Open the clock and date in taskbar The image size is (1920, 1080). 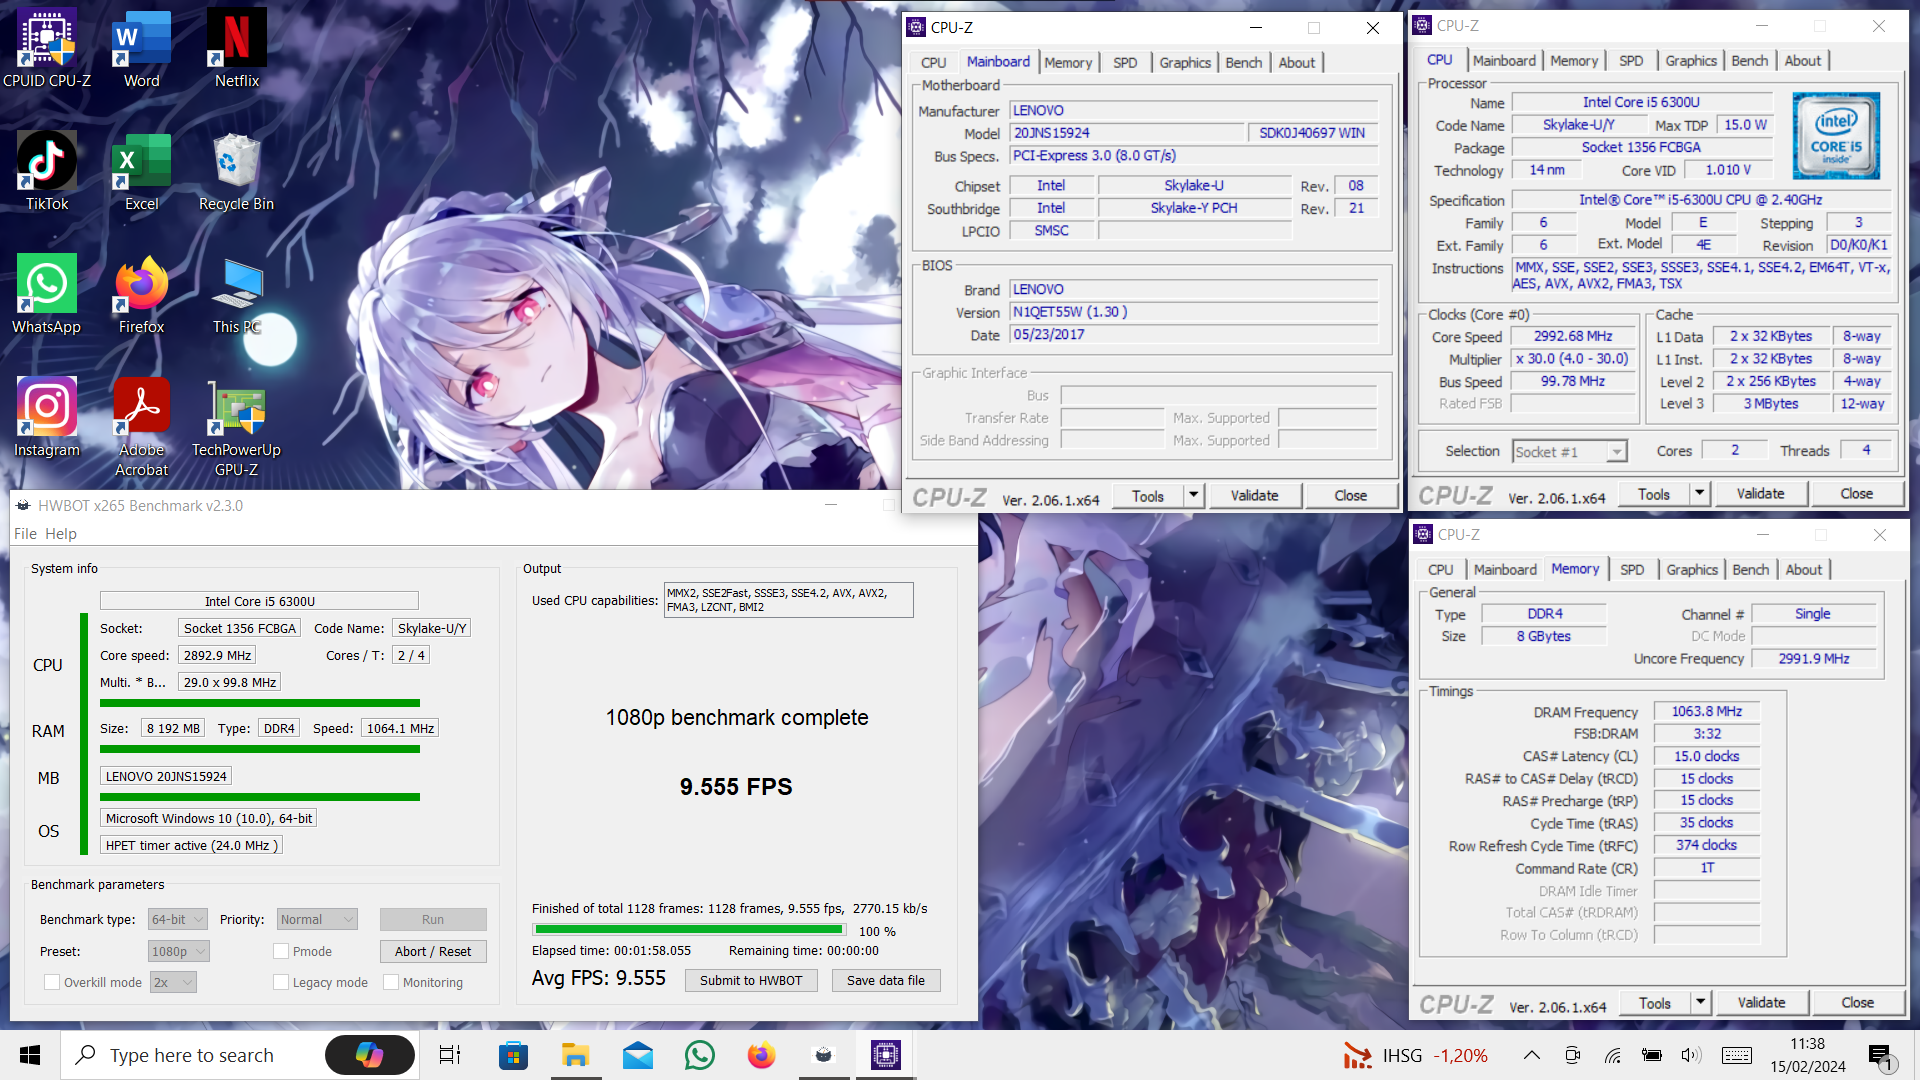(1808, 1055)
